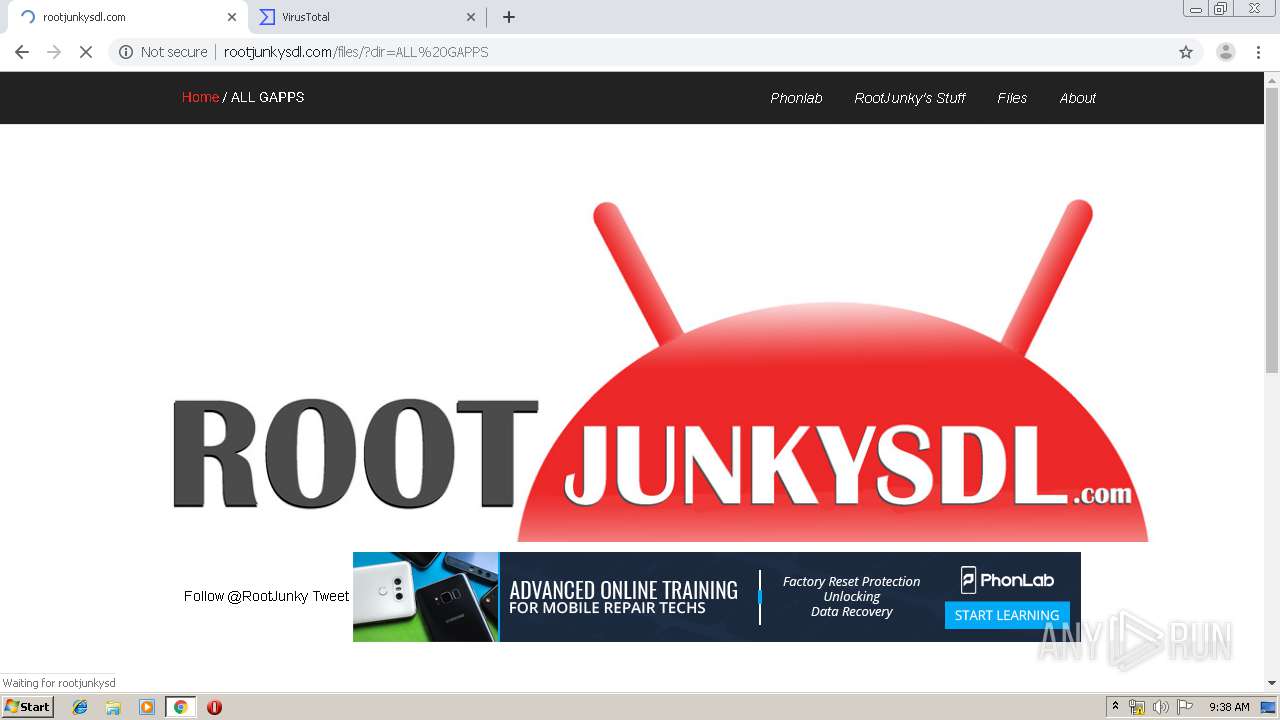Stop loading the page
1280x720 pixels.
click(86, 52)
